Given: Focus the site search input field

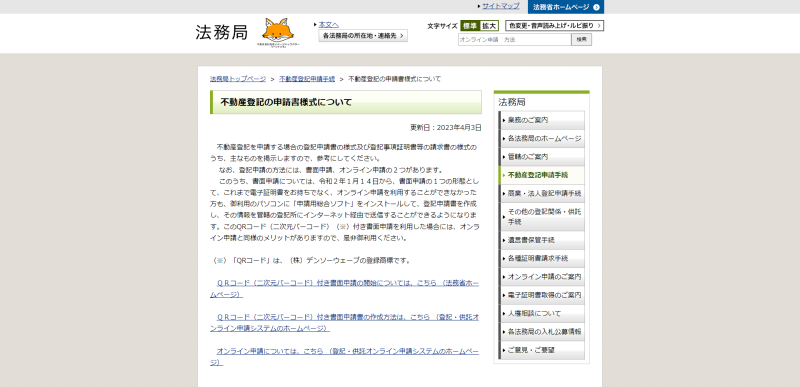Looking at the screenshot, I should click(514, 39).
